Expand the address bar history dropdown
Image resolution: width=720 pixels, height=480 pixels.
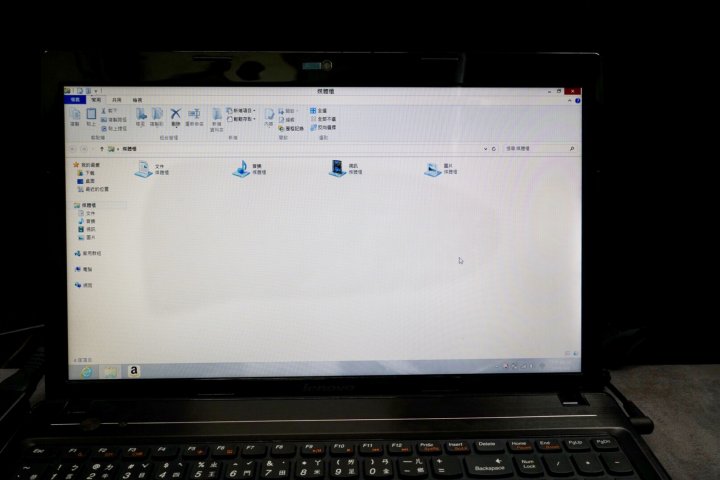tap(485, 149)
